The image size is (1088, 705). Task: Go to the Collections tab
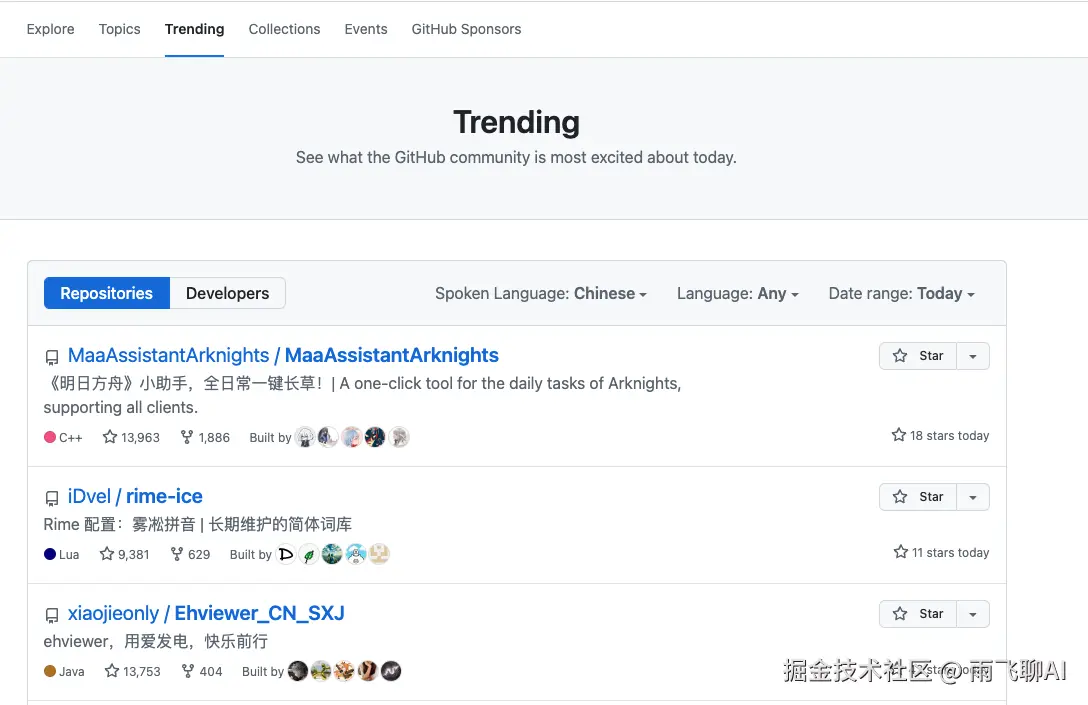click(284, 29)
